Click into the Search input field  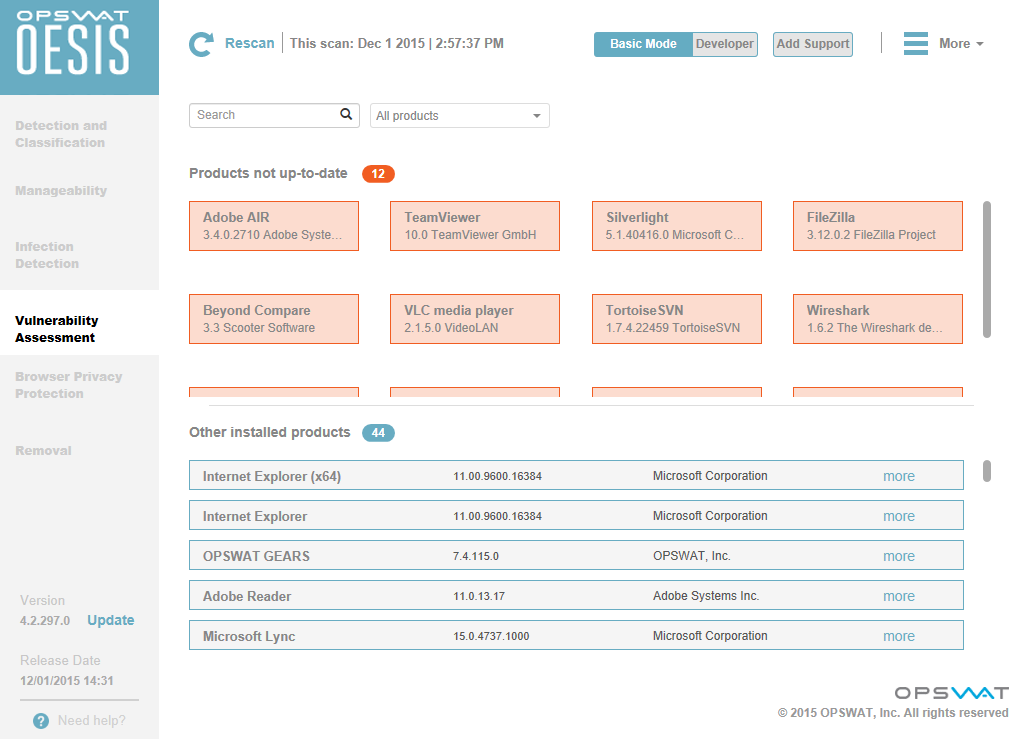coord(274,115)
